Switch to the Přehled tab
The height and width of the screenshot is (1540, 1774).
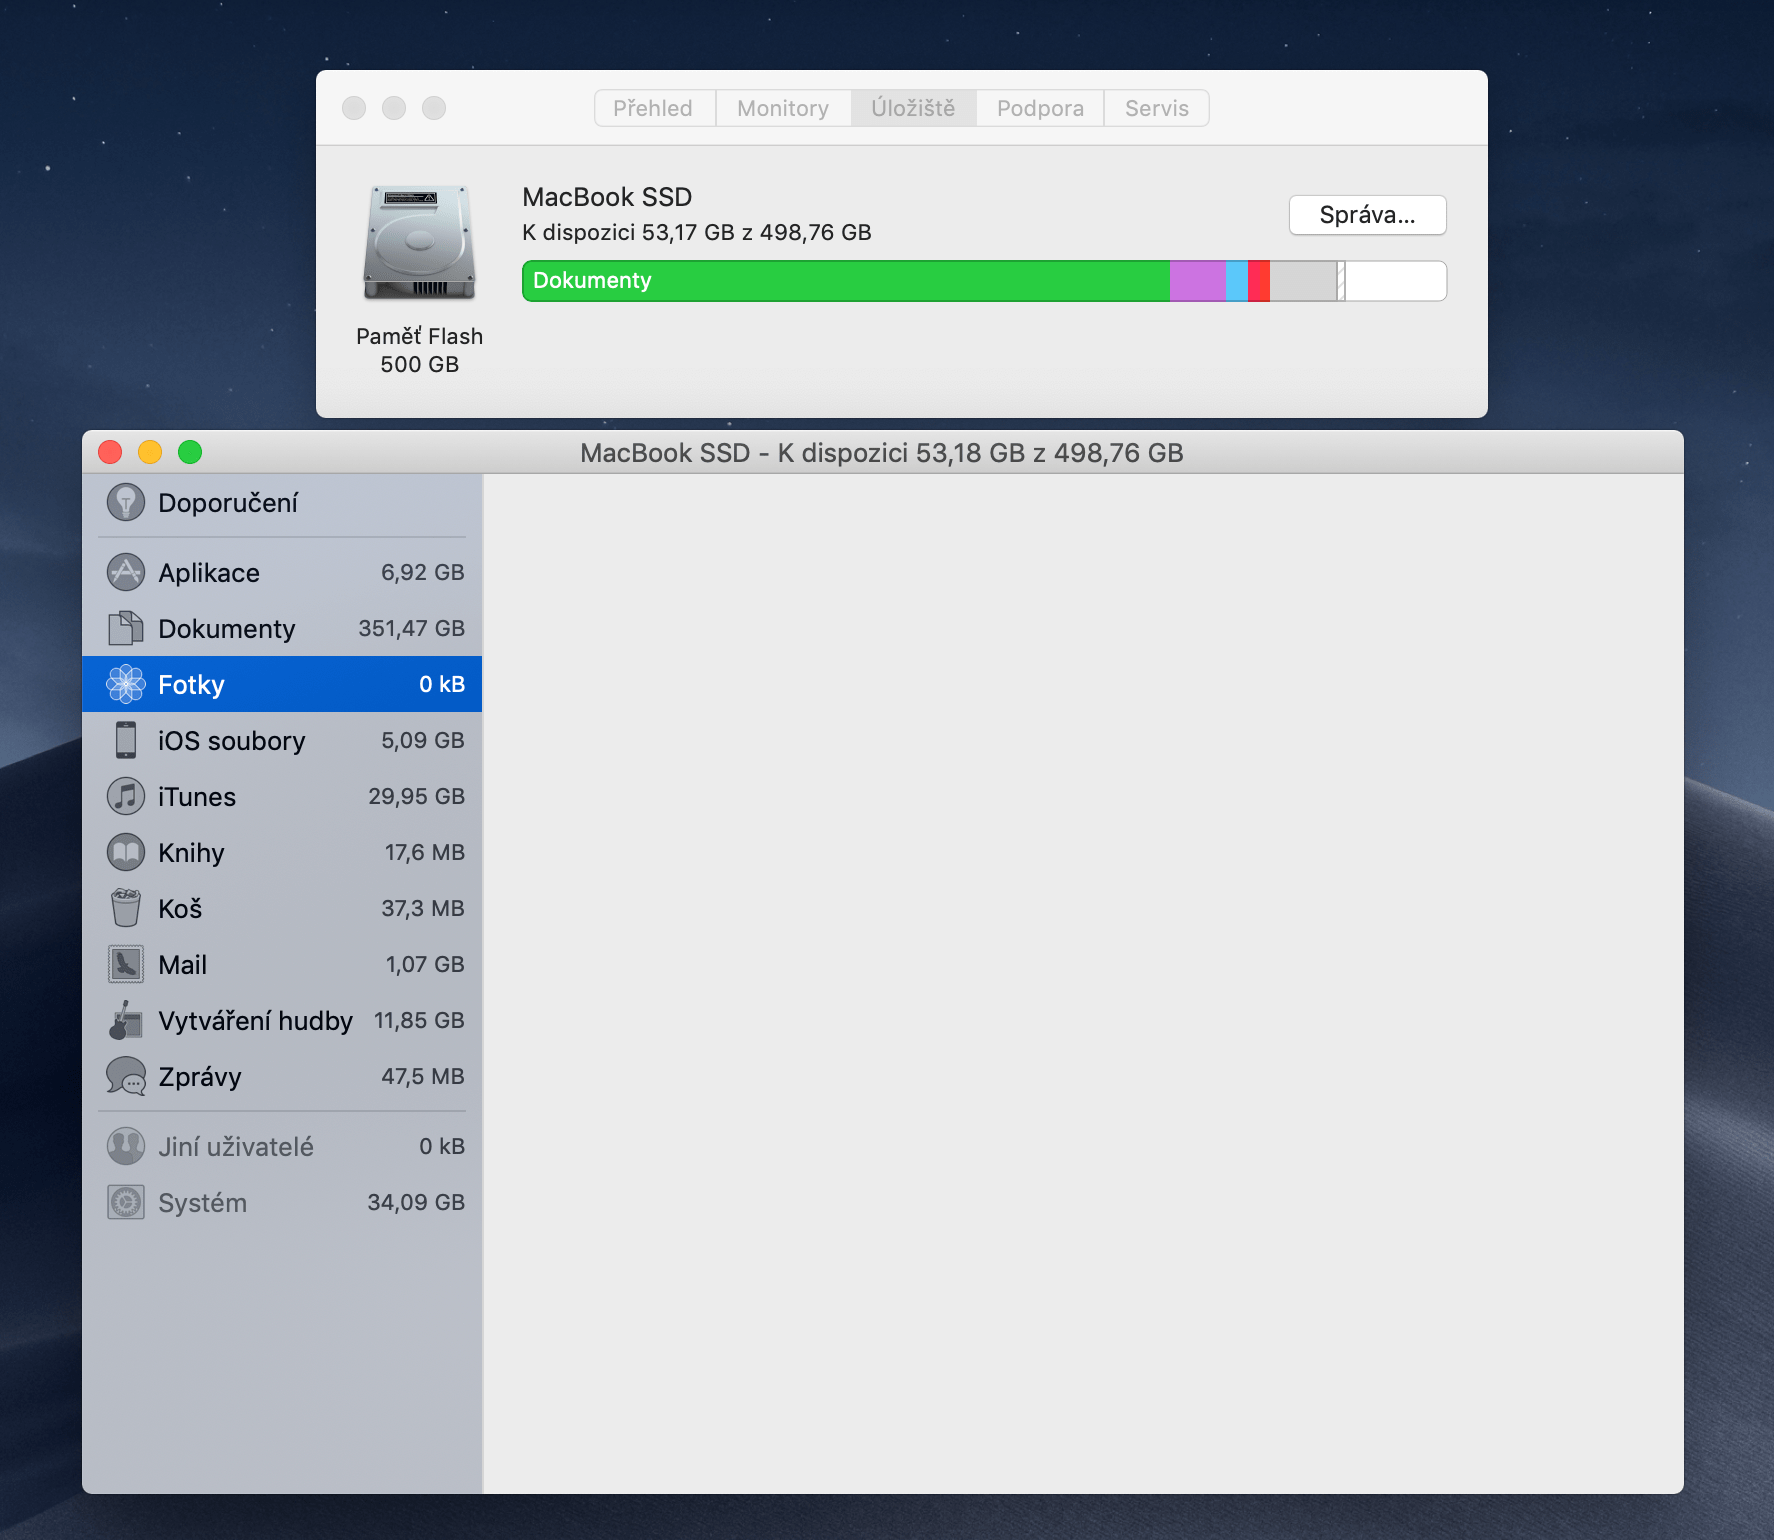(653, 108)
